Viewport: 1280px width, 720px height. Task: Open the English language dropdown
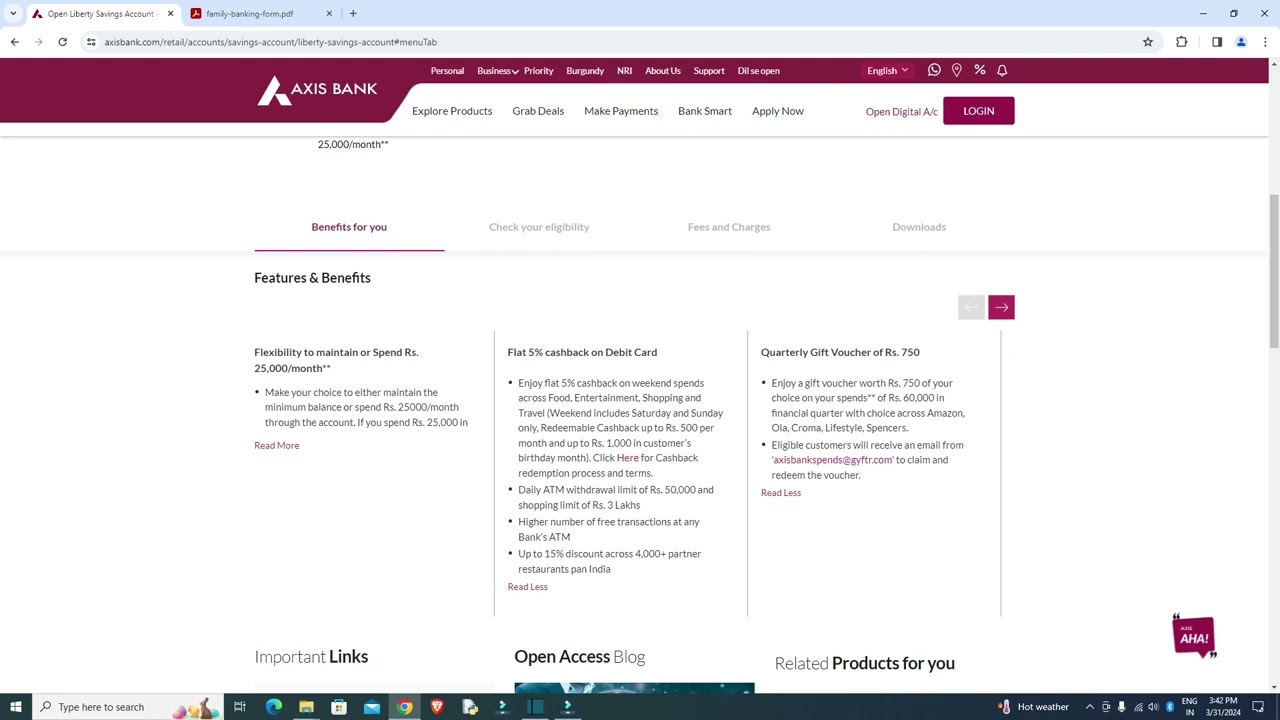(887, 70)
